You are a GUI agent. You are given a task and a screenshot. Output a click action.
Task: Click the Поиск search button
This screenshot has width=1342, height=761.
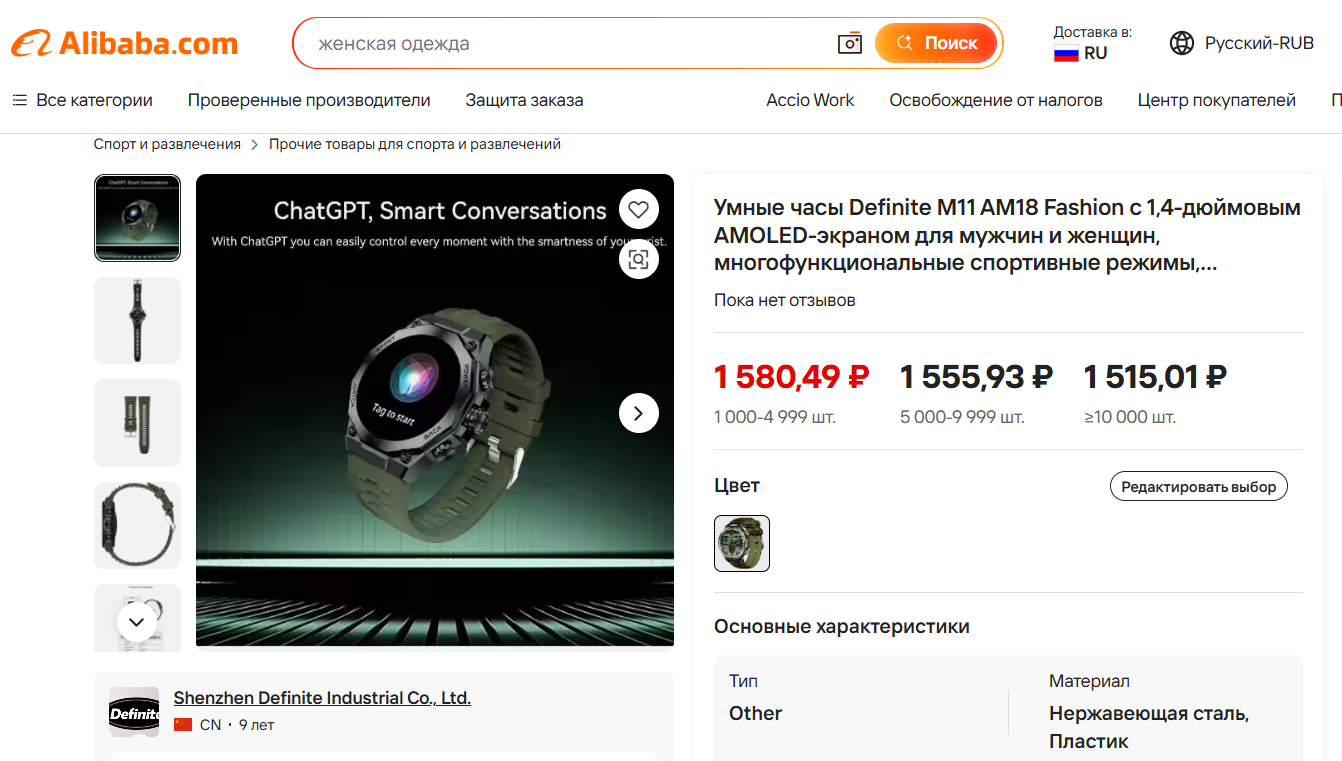tap(936, 43)
